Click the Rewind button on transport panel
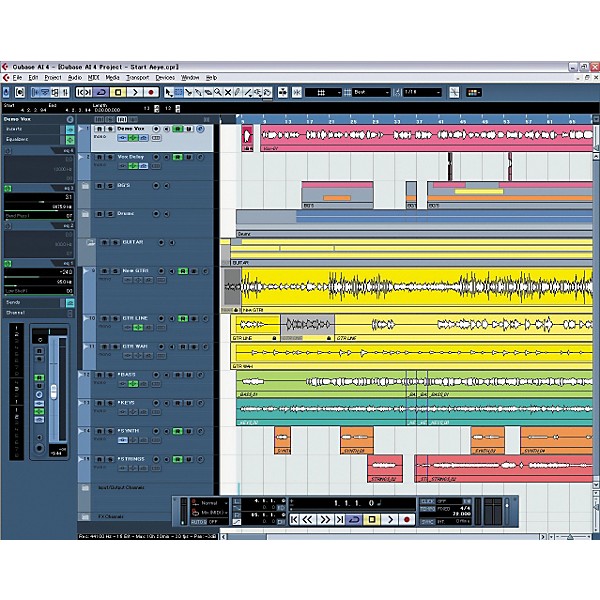This screenshot has width=600, height=600. tap(307, 519)
